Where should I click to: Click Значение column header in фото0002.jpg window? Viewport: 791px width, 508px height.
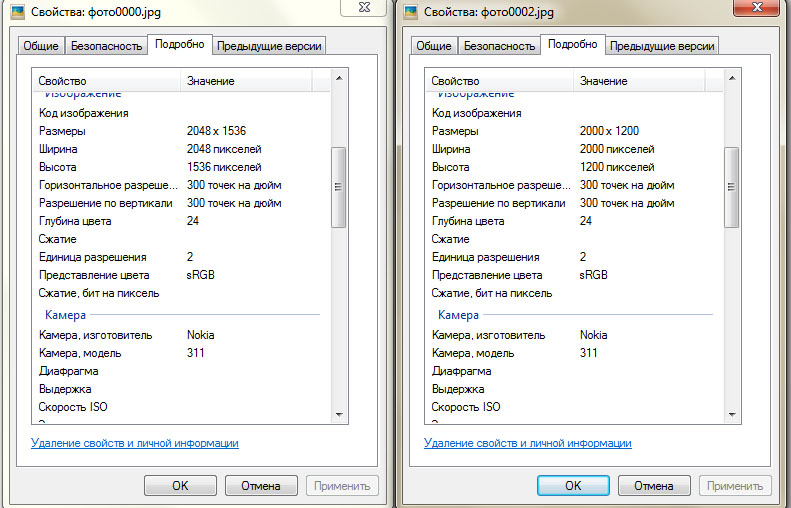point(639,81)
